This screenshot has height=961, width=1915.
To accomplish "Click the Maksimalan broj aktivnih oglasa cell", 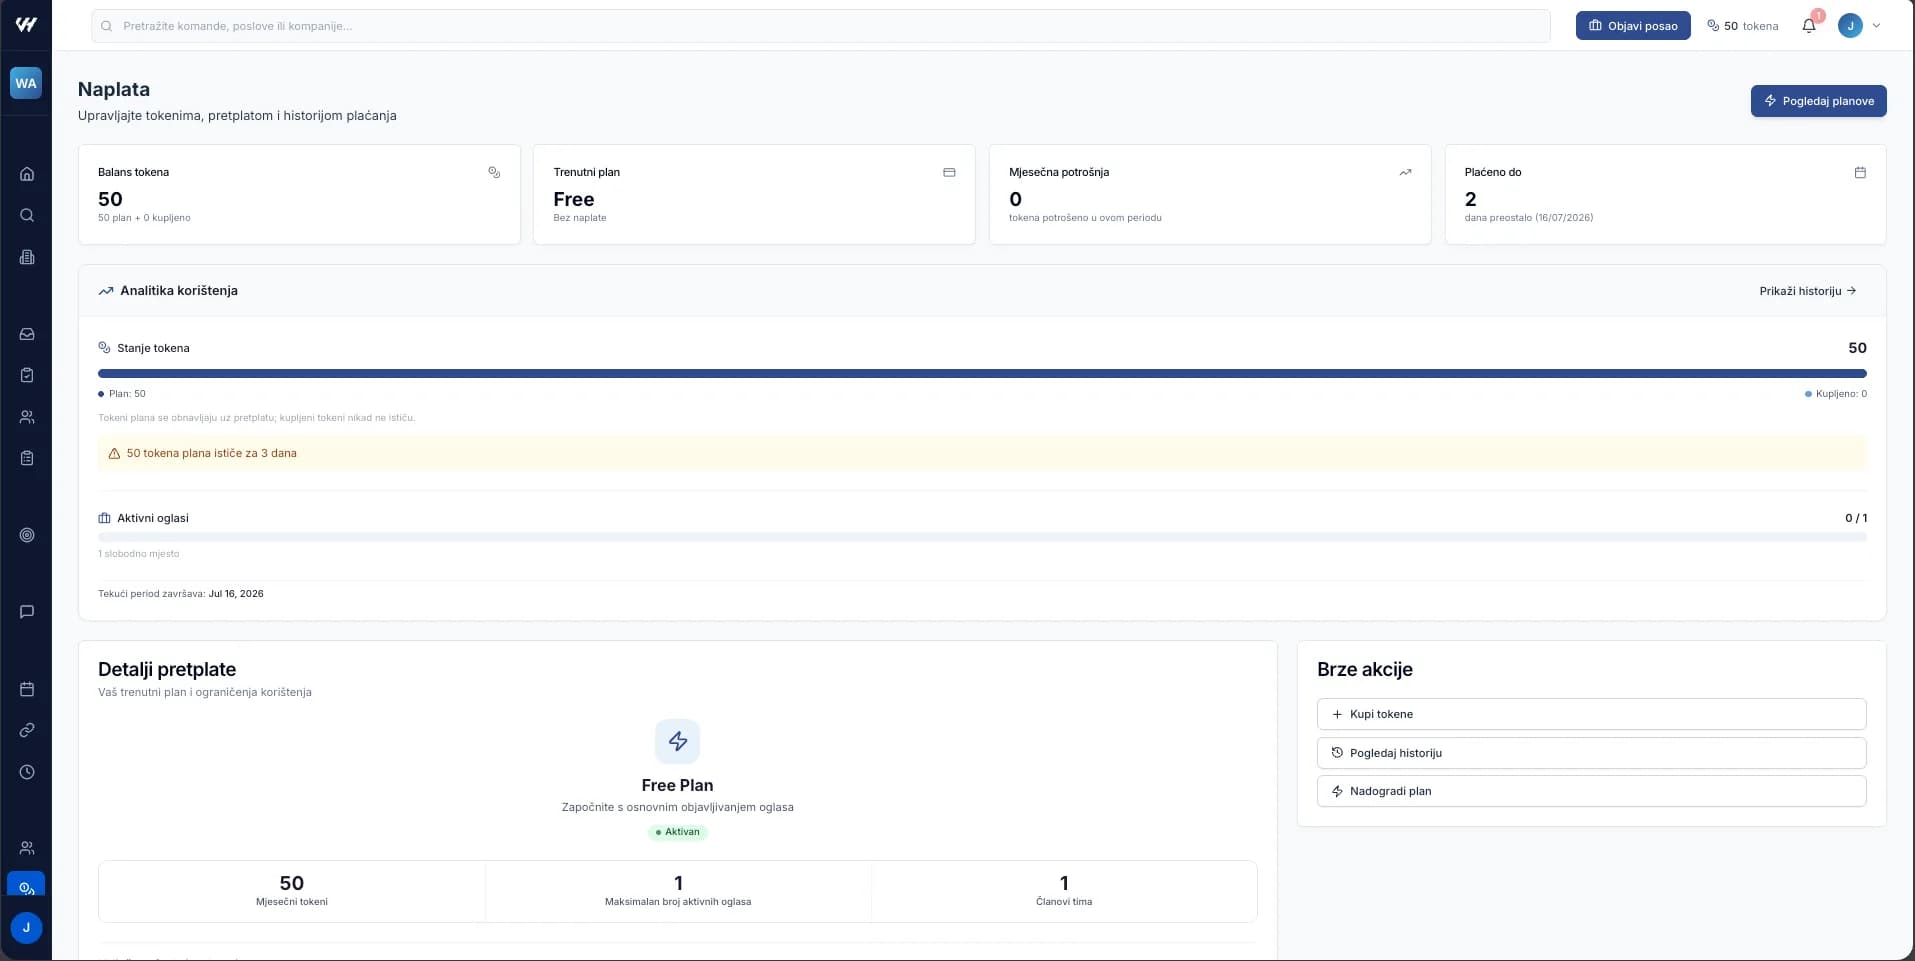I will [x=678, y=891].
